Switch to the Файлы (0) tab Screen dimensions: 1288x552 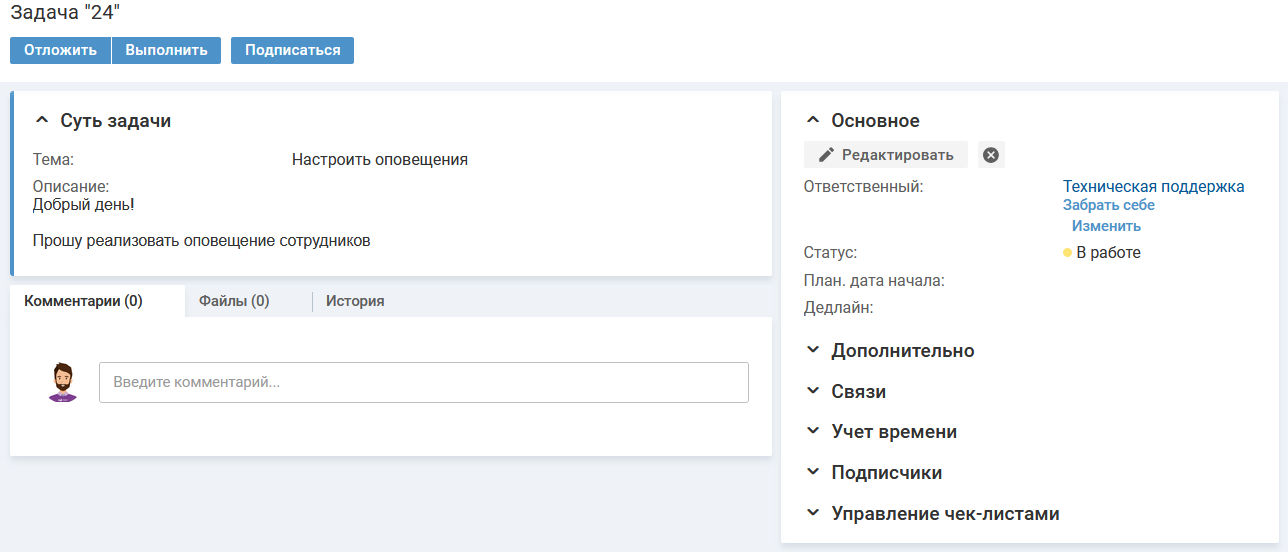click(234, 301)
